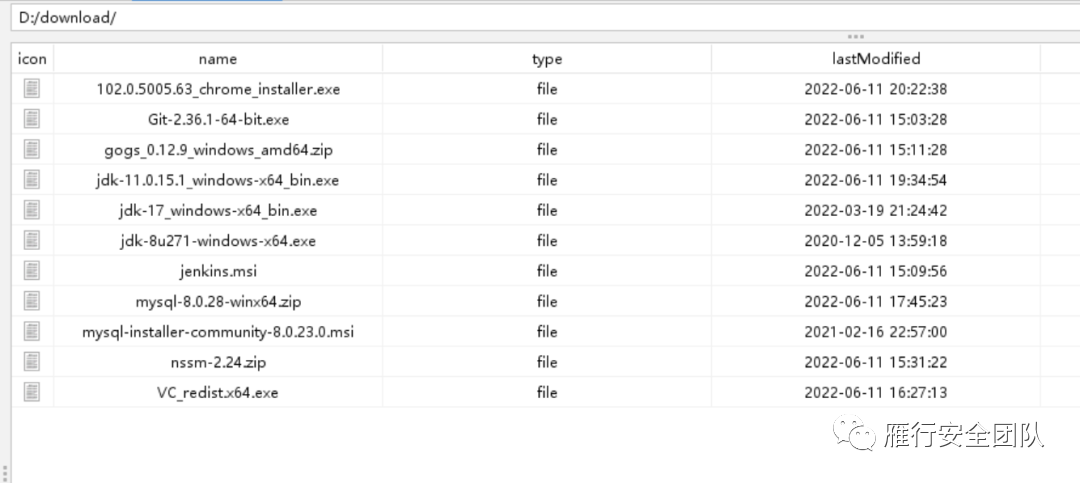Click type cell of jdk-11.0.15.1_windows-x64_bin.exe row
1080x483 pixels.
click(x=547, y=181)
